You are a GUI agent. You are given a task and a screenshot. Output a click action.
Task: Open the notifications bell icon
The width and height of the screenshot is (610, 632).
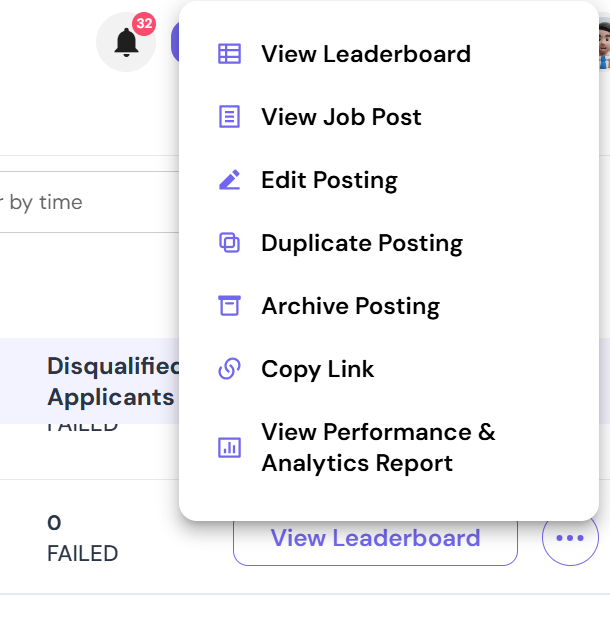[x=126, y=42]
